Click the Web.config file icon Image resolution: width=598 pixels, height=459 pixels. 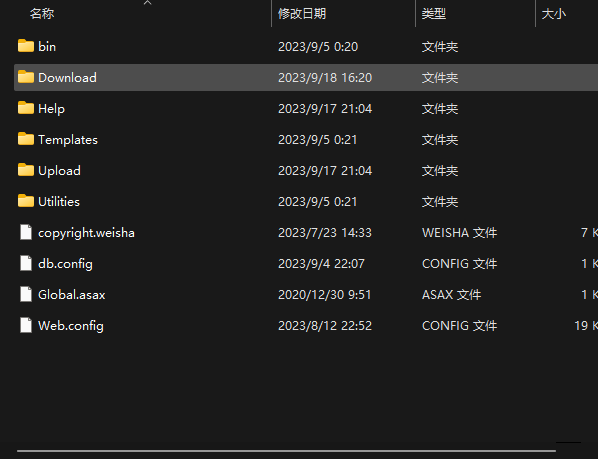26,325
